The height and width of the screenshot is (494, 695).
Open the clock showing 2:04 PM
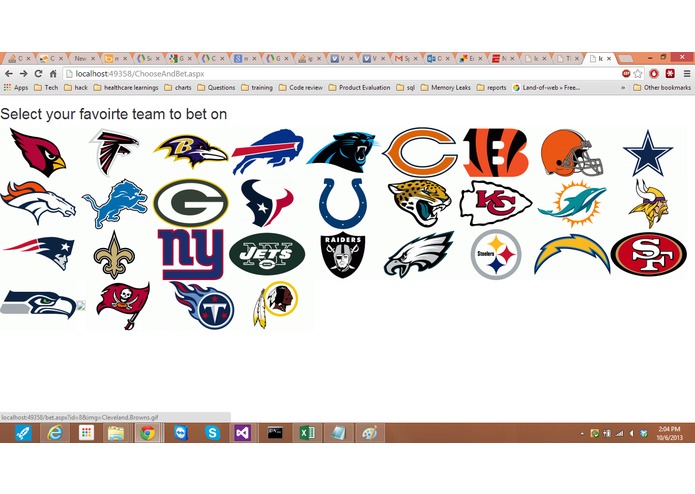pyautogui.click(x=669, y=433)
